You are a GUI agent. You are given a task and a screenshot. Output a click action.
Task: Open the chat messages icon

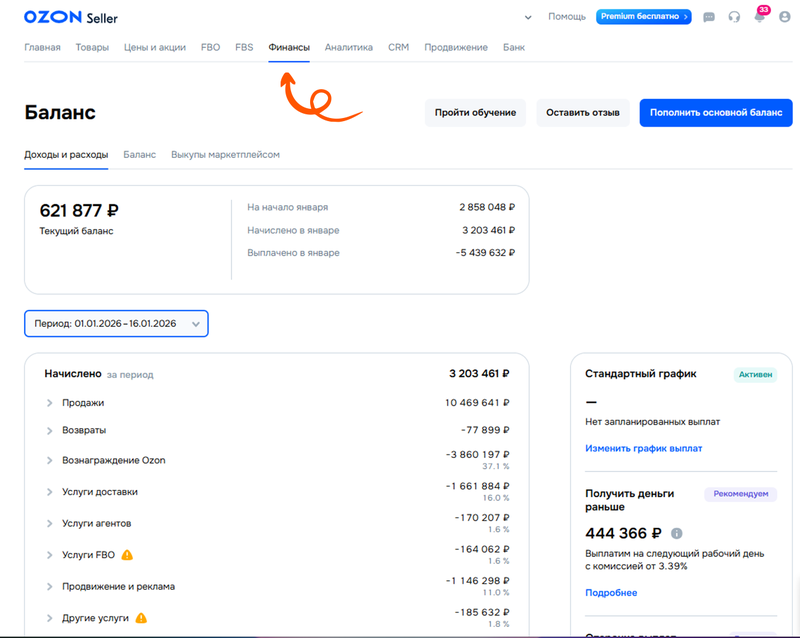[x=709, y=17]
